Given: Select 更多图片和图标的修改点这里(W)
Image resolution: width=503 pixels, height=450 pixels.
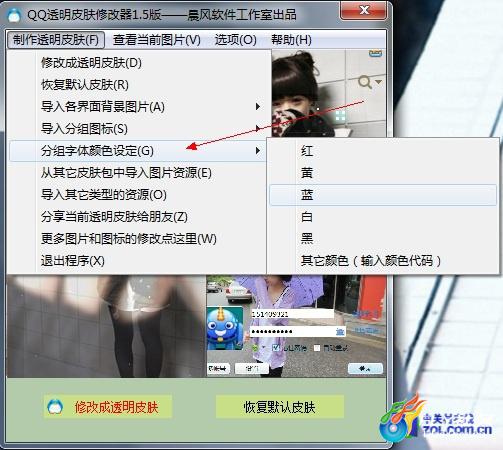Looking at the screenshot, I should (137, 239).
